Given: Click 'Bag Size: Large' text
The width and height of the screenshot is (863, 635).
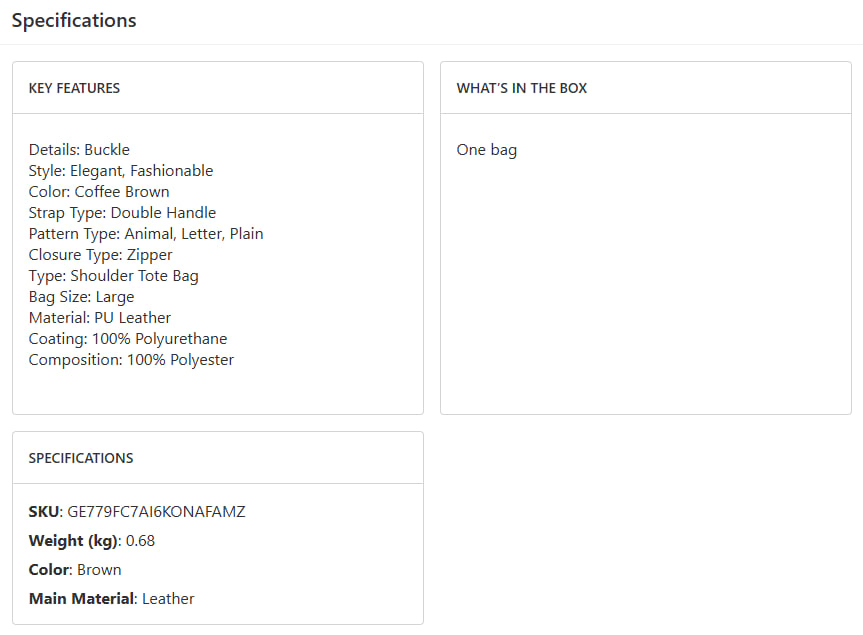Looking at the screenshot, I should tap(81, 297).
